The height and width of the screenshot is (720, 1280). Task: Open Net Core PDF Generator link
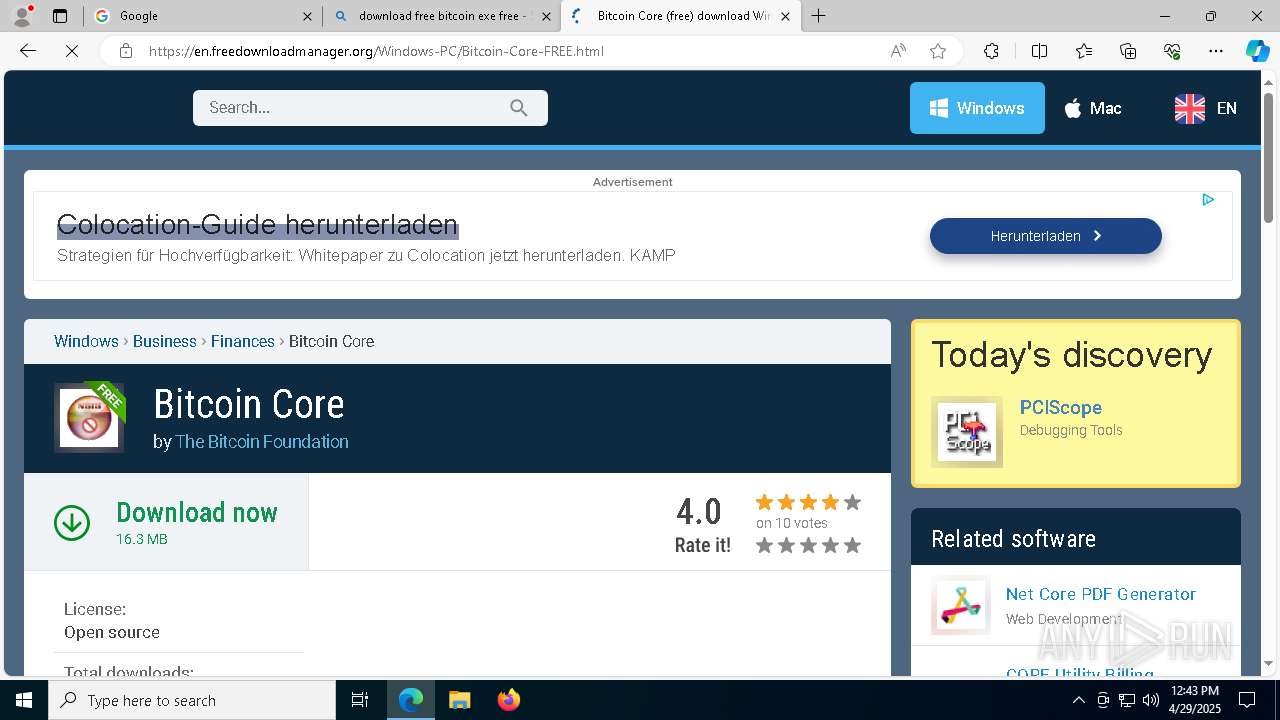(x=1101, y=594)
